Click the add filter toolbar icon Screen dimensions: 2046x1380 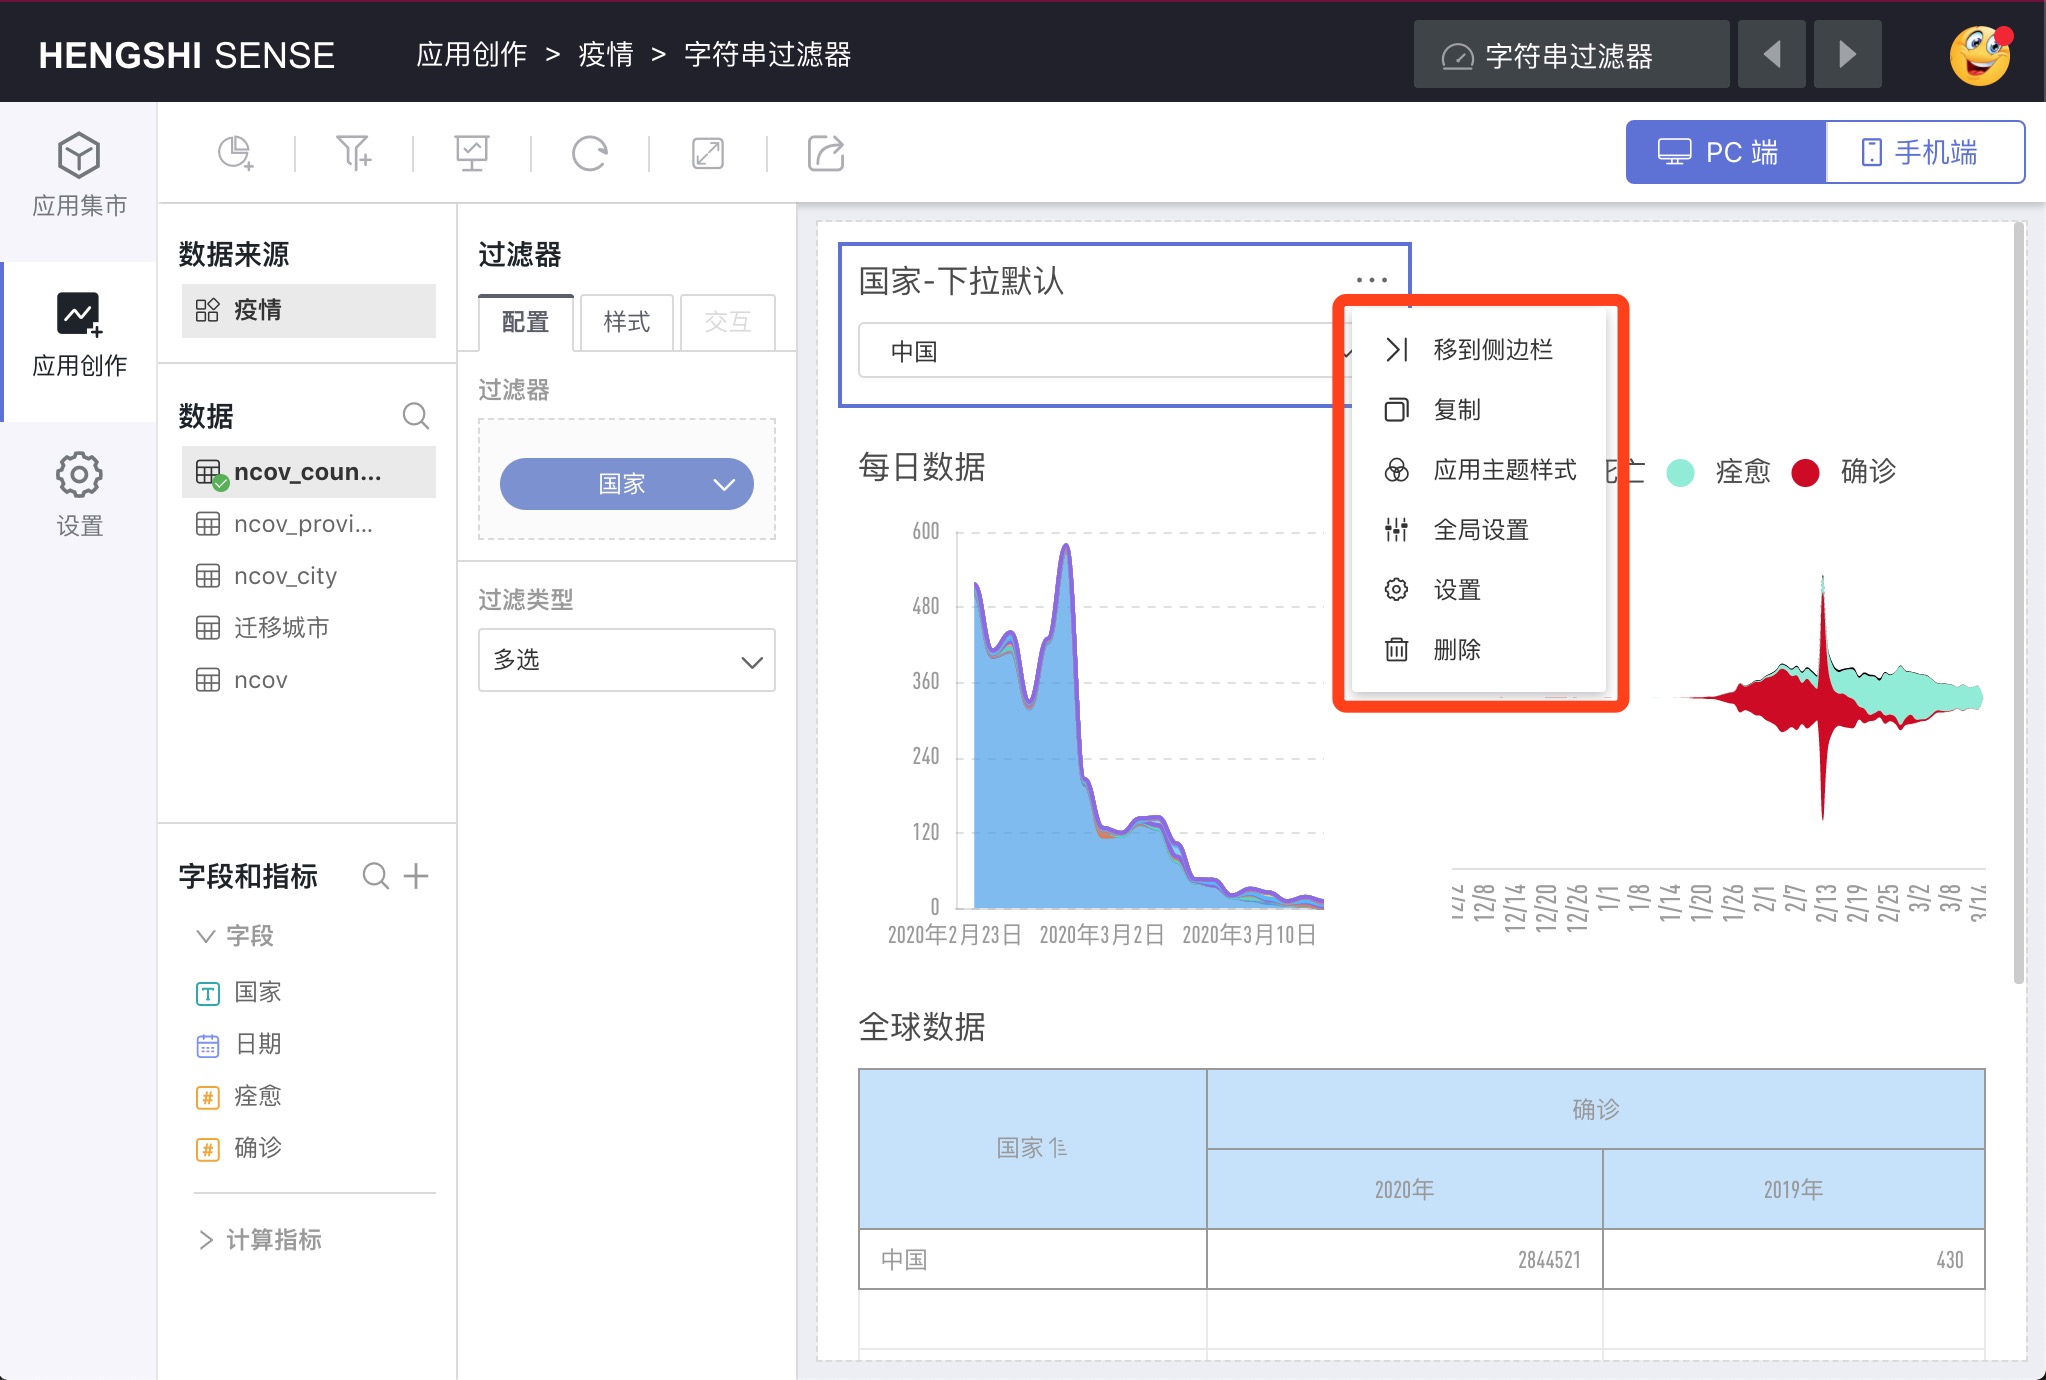pos(353,153)
